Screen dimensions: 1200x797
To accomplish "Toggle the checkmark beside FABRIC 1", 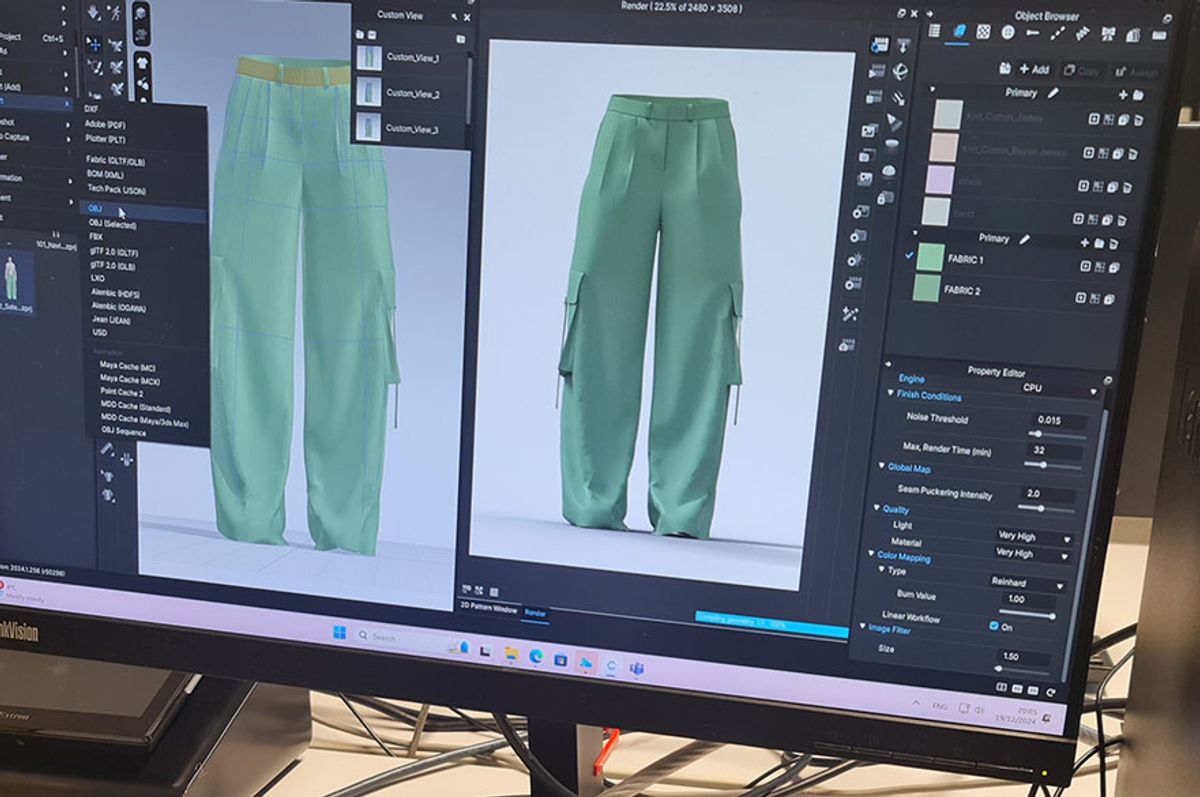I will click(x=909, y=257).
